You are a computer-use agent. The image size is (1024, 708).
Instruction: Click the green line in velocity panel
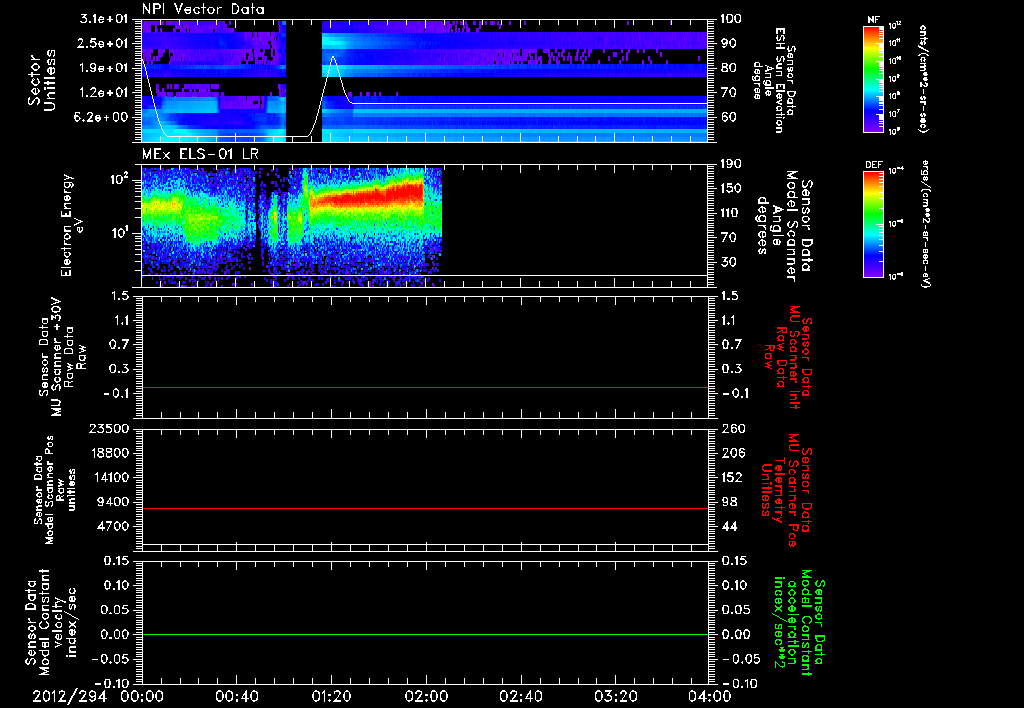[x=424, y=634]
